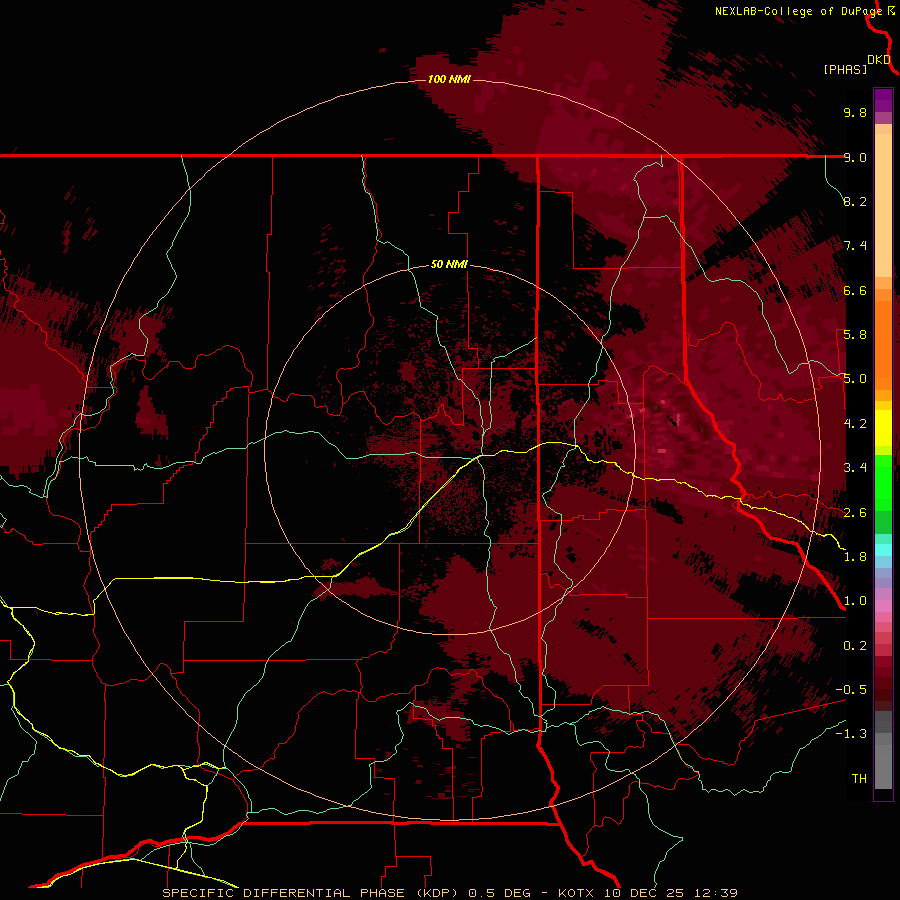Select the 1.8 scale label
This screenshot has height=900, width=900.
855,557
